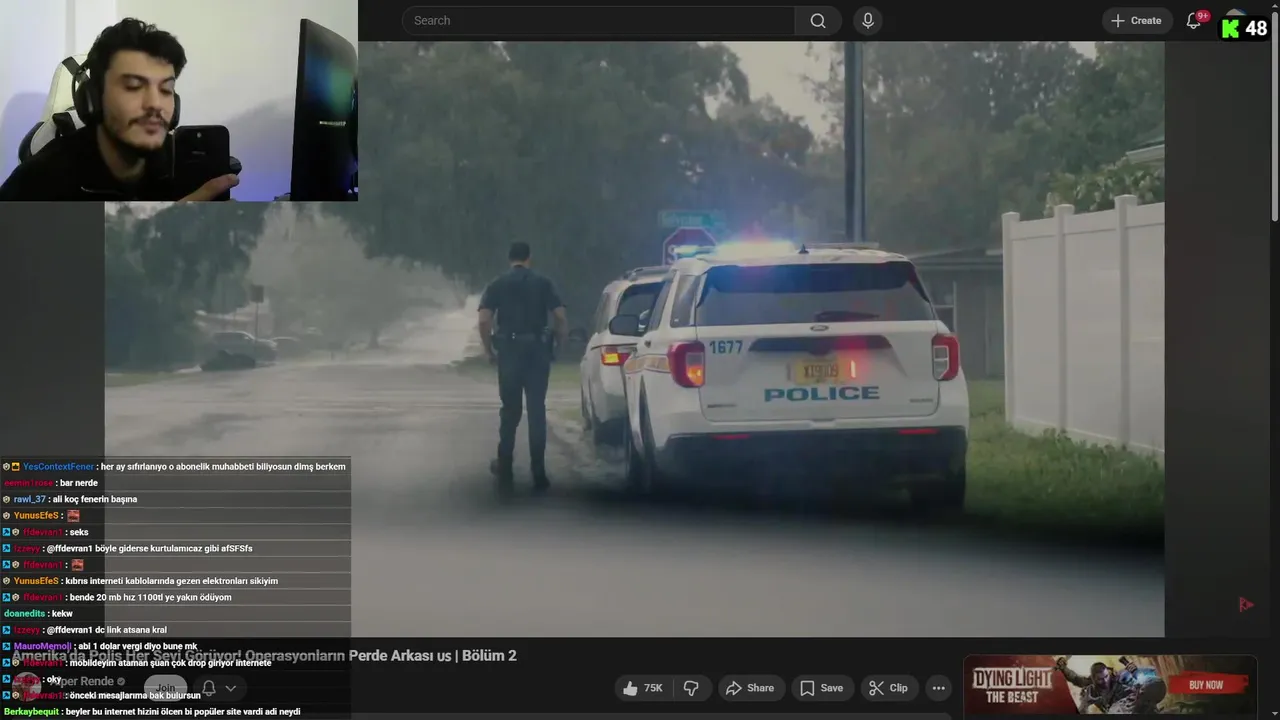1280x720 pixels.
Task: Select chat username rawl_37
Action: click(30, 499)
